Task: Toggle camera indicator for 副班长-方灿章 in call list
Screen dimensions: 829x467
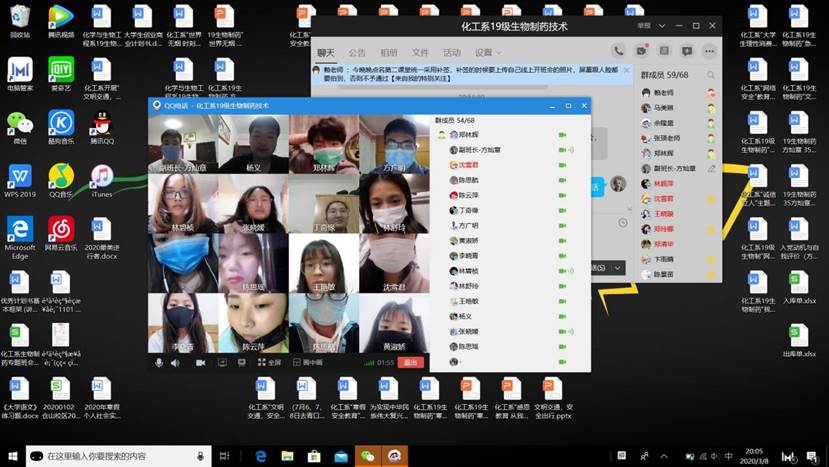Action: point(562,150)
